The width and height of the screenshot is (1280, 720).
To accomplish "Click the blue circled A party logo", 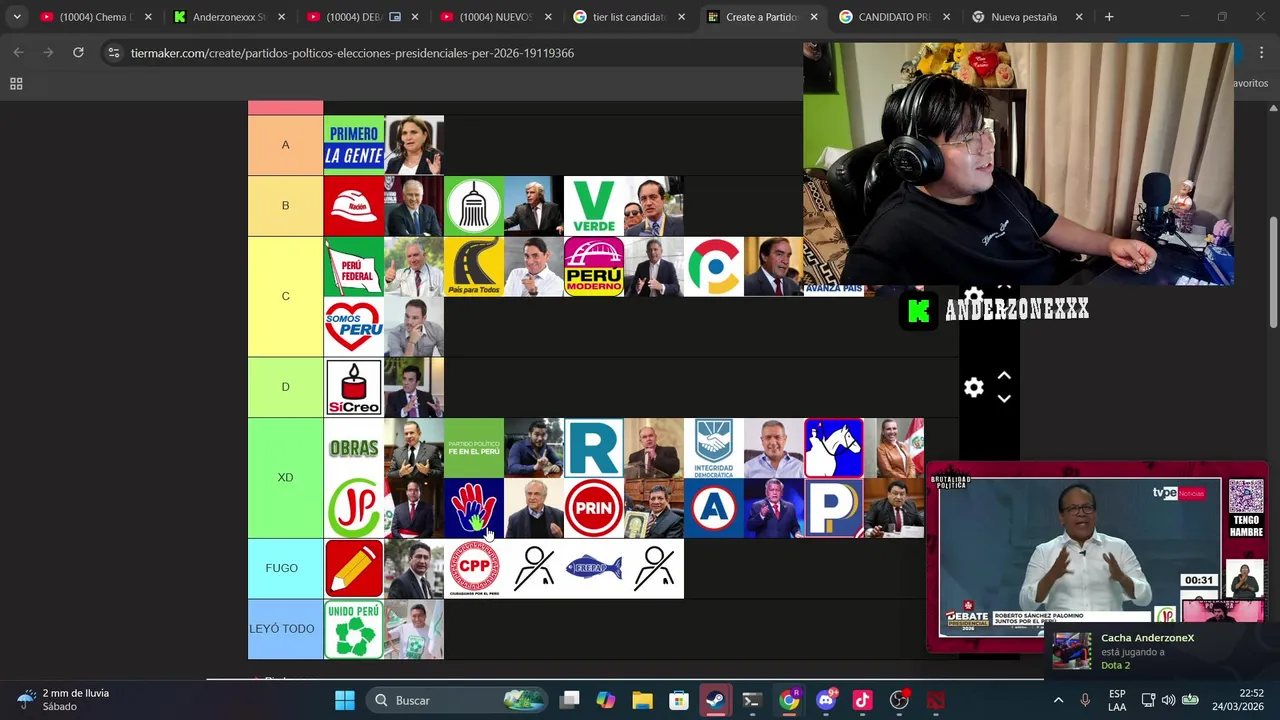I will click(714, 508).
